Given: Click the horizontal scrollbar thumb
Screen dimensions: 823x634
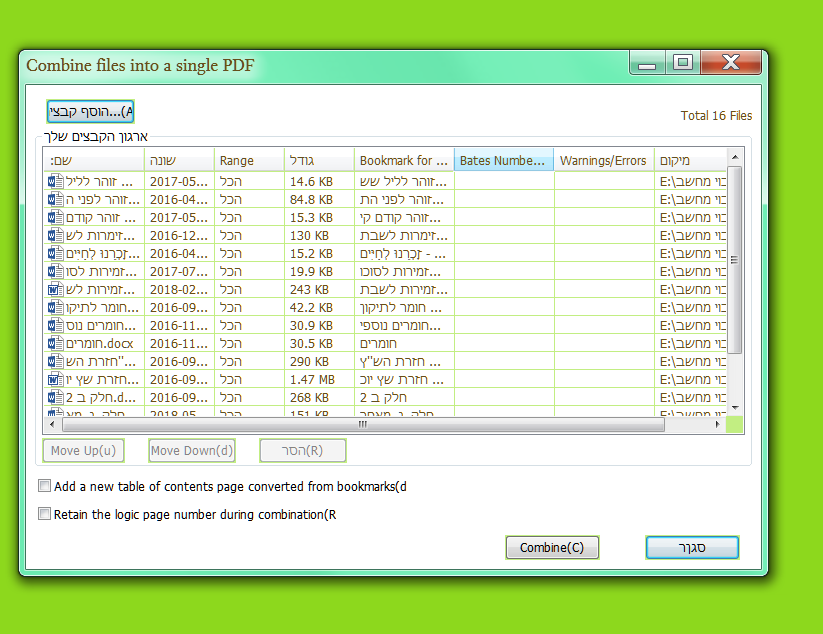Looking at the screenshot, I should pos(363,424).
